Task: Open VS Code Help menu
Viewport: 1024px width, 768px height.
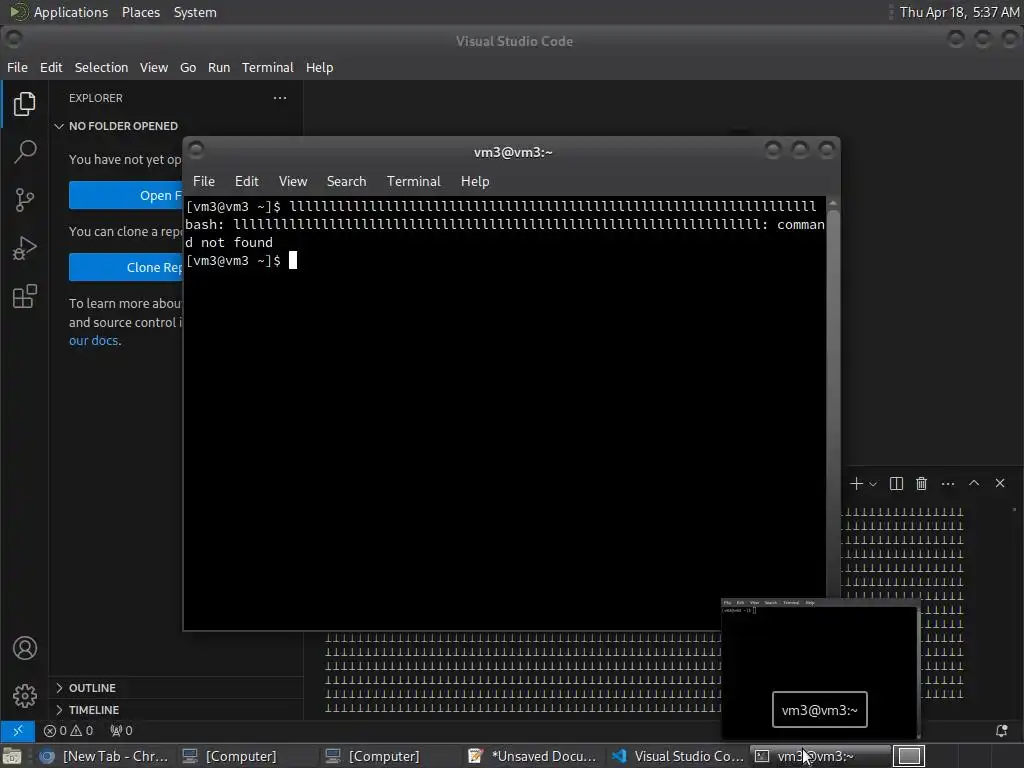Action: tap(319, 67)
